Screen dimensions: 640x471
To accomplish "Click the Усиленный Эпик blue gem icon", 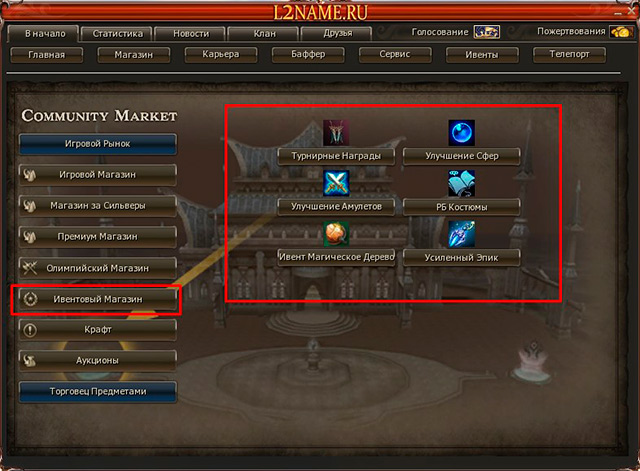I will 461,234.
